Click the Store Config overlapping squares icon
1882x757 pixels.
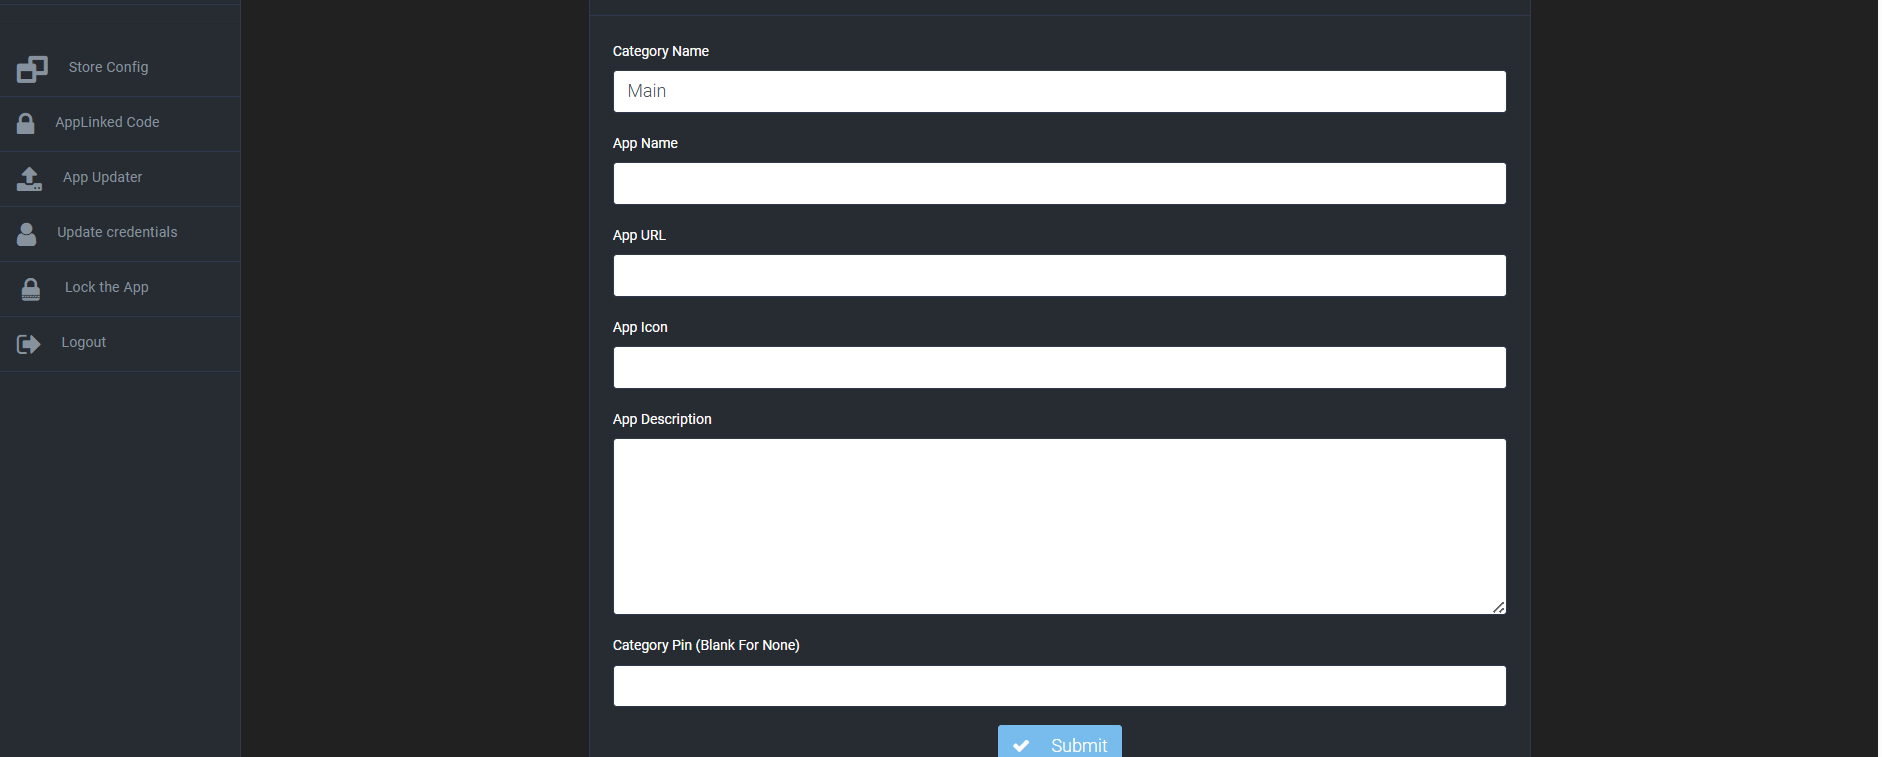(x=32, y=69)
